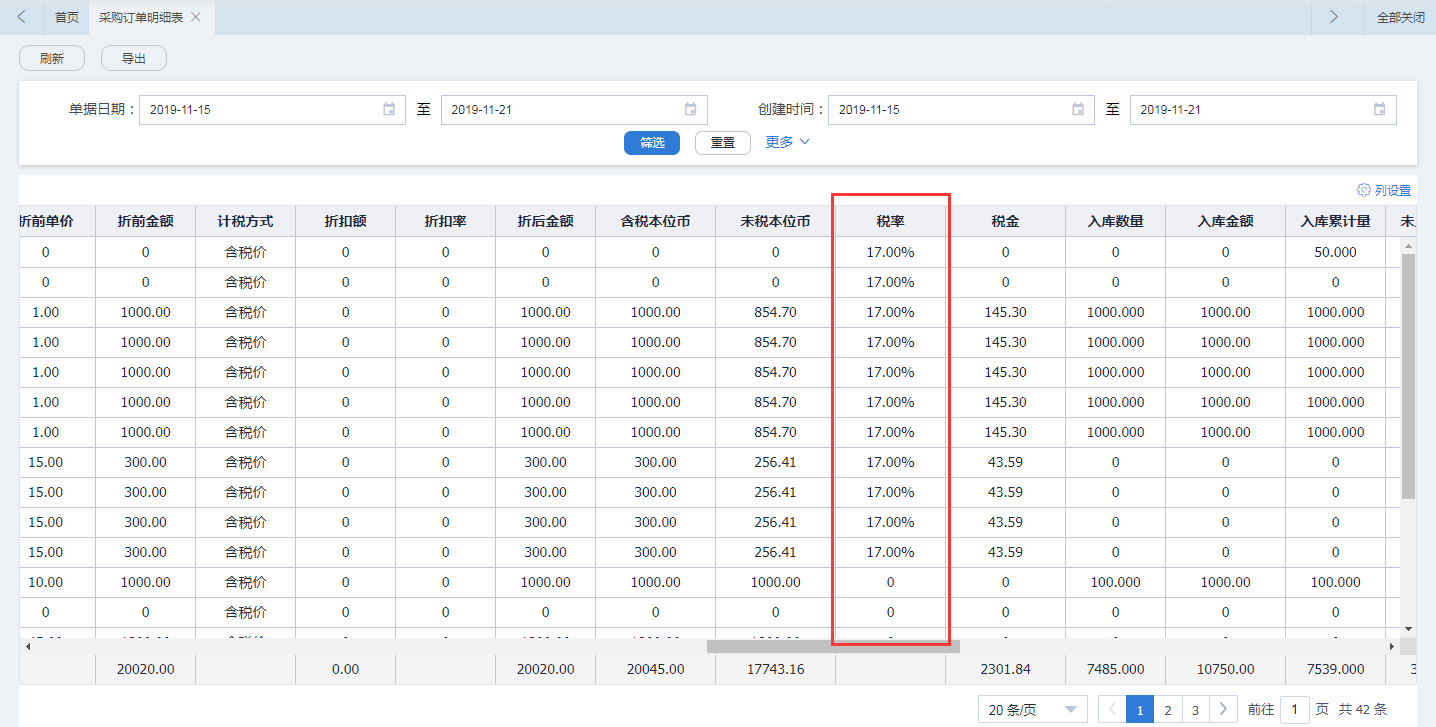The image size is (1436, 727).
Task: Click the horizontal scrollbar left arrow
Action: (x=26, y=646)
